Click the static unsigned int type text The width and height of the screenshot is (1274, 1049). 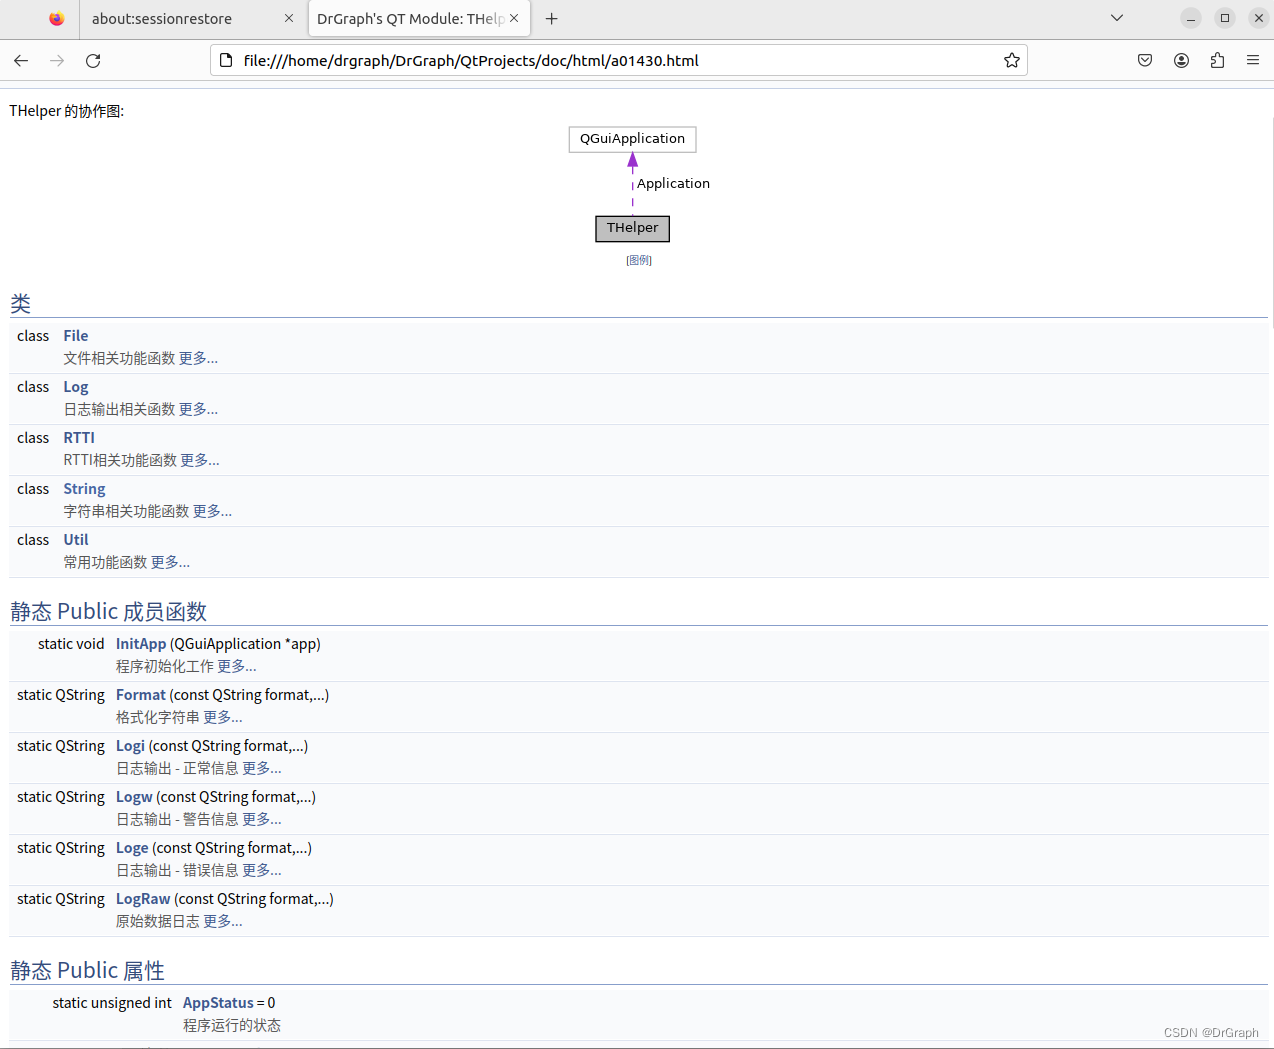click(x=112, y=1003)
